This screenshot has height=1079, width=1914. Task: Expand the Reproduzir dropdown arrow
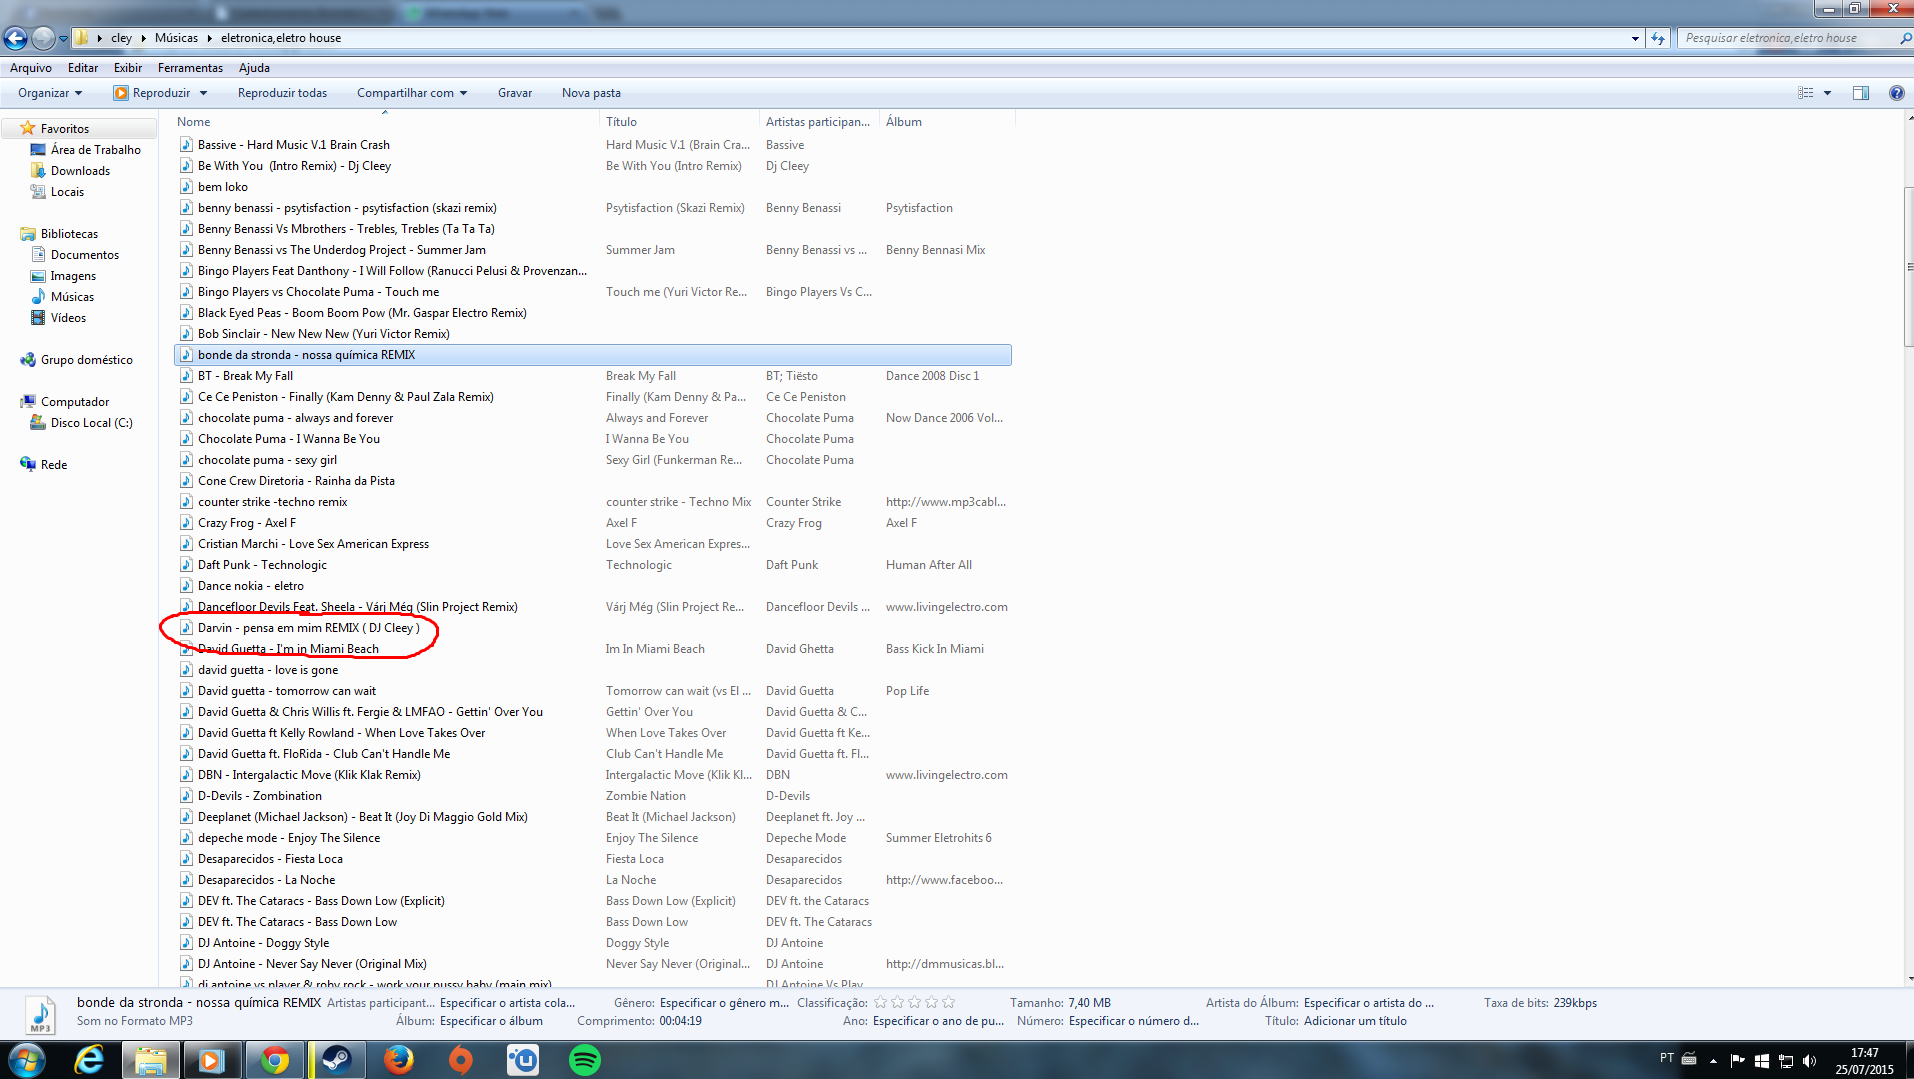pyautogui.click(x=203, y=93)
